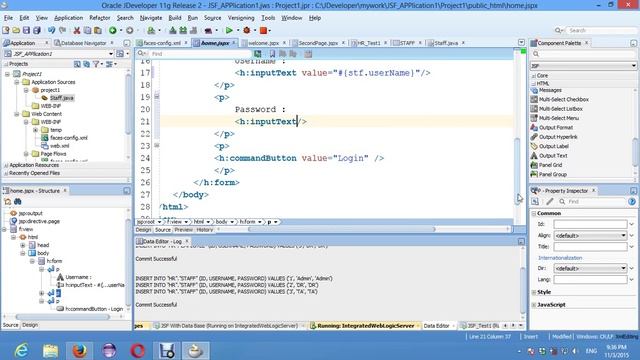Image resolution: width=640 pixels, height=360 pixels.
Task: Click the Title input field
Action: (590, 247)
